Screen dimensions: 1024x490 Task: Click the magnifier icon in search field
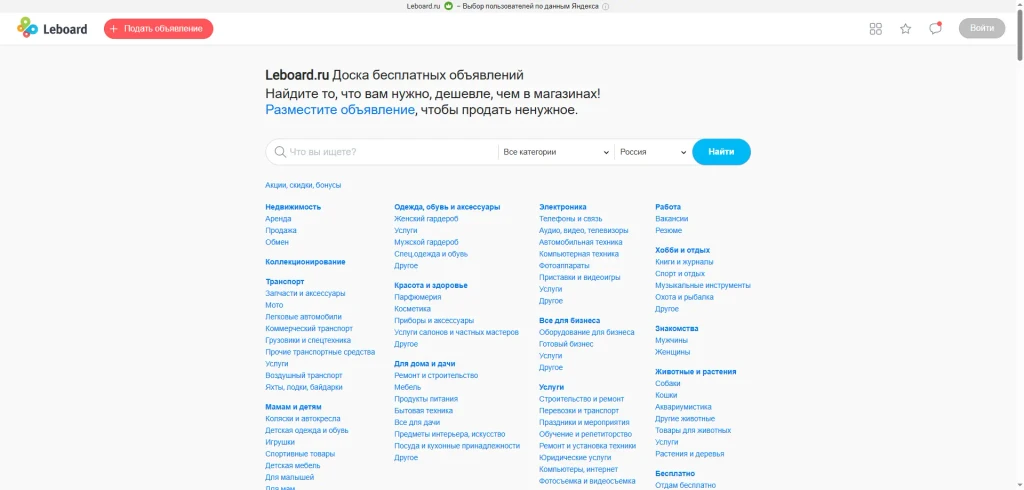[x=280, y=152]
